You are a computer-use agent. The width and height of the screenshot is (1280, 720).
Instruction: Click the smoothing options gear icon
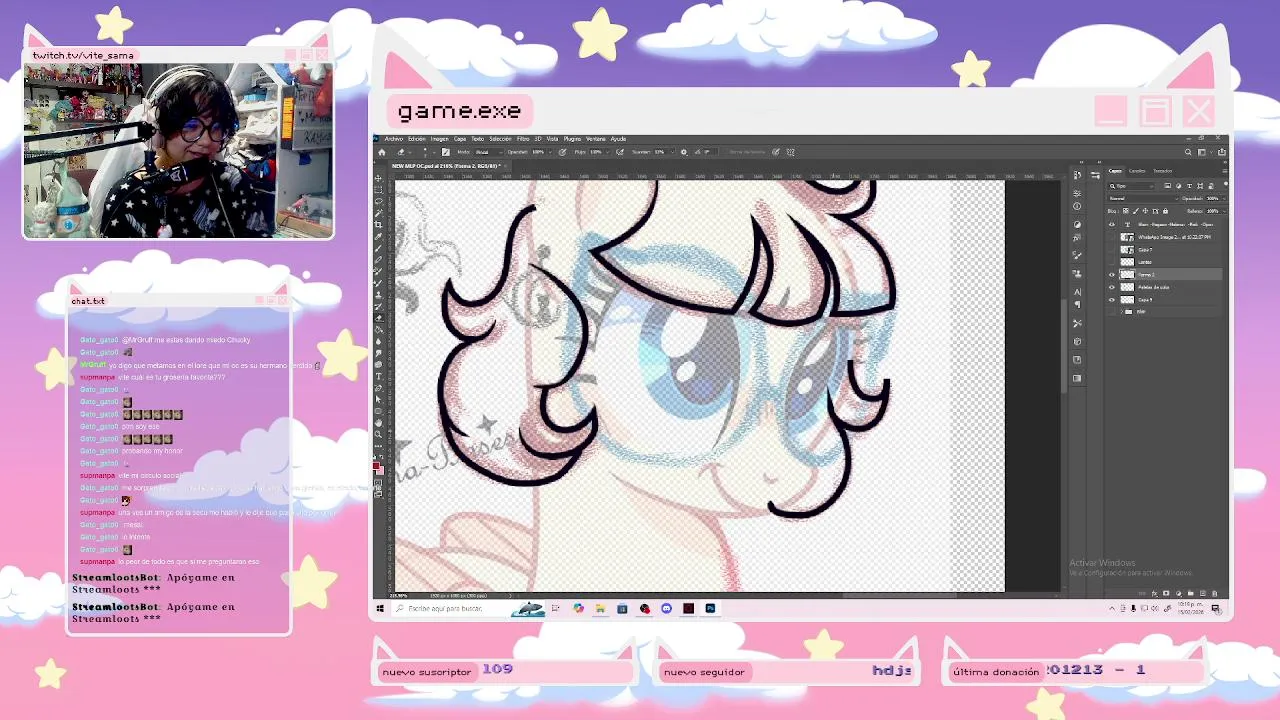[684, 152]
